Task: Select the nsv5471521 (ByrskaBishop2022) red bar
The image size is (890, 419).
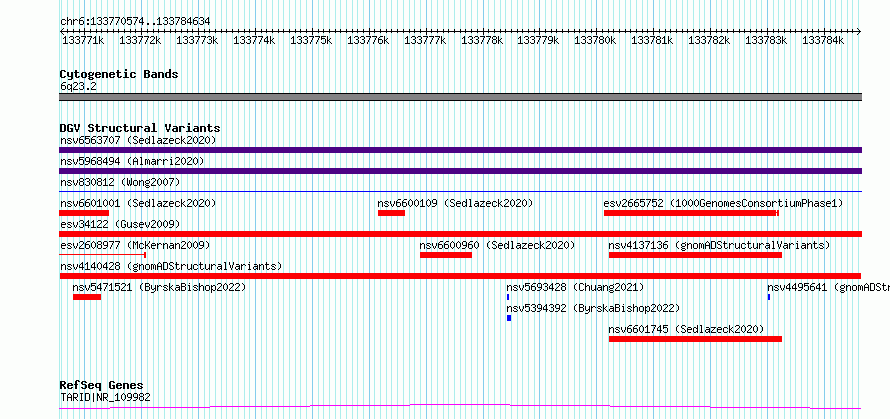Action: point(87,297)
